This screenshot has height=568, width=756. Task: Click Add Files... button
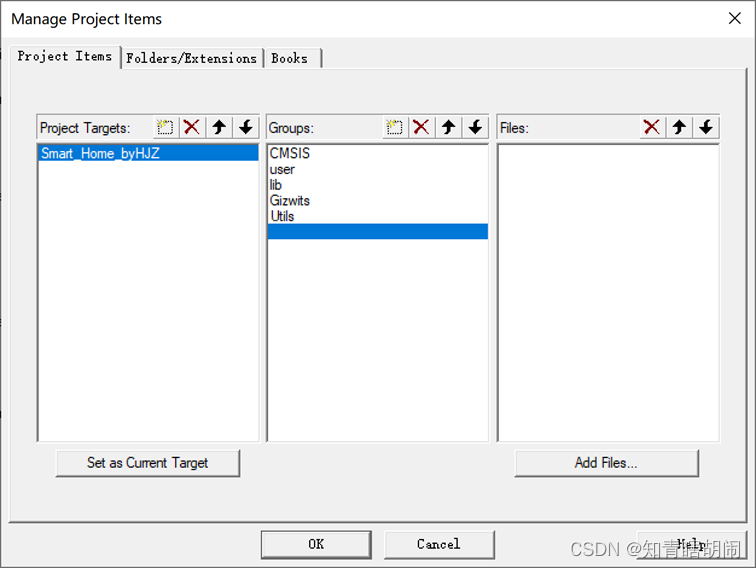[x=606, y=463]
